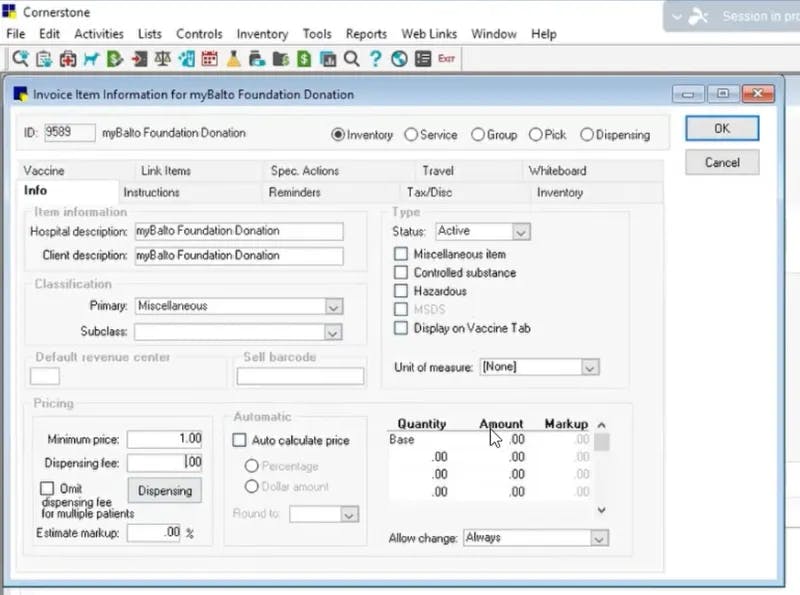
Task: Enable Auto calculate price checkbox
Action: click(239, 440)
